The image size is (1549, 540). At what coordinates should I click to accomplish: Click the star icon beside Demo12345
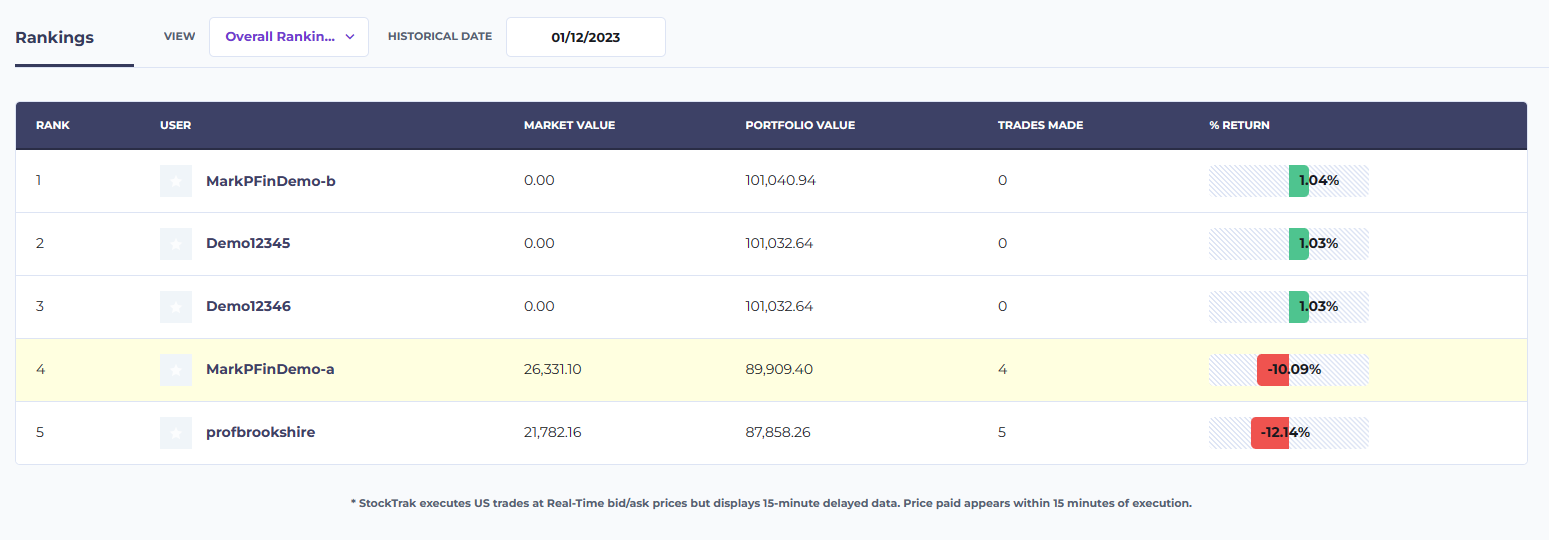[x=176, y=244]
